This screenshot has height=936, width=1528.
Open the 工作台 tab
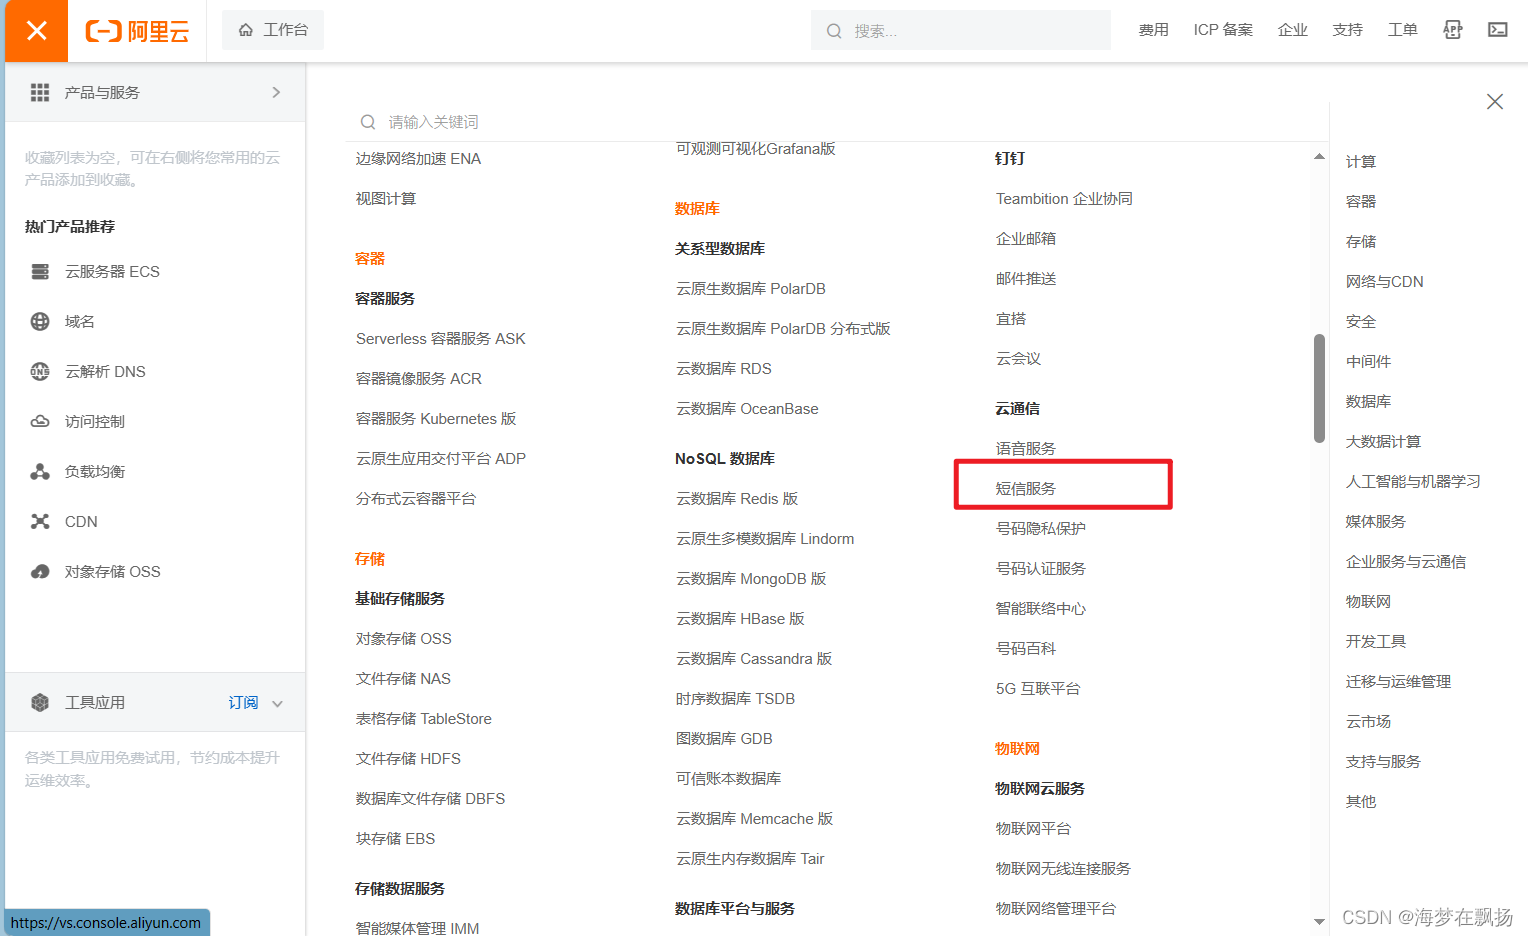tap(273, 30)
